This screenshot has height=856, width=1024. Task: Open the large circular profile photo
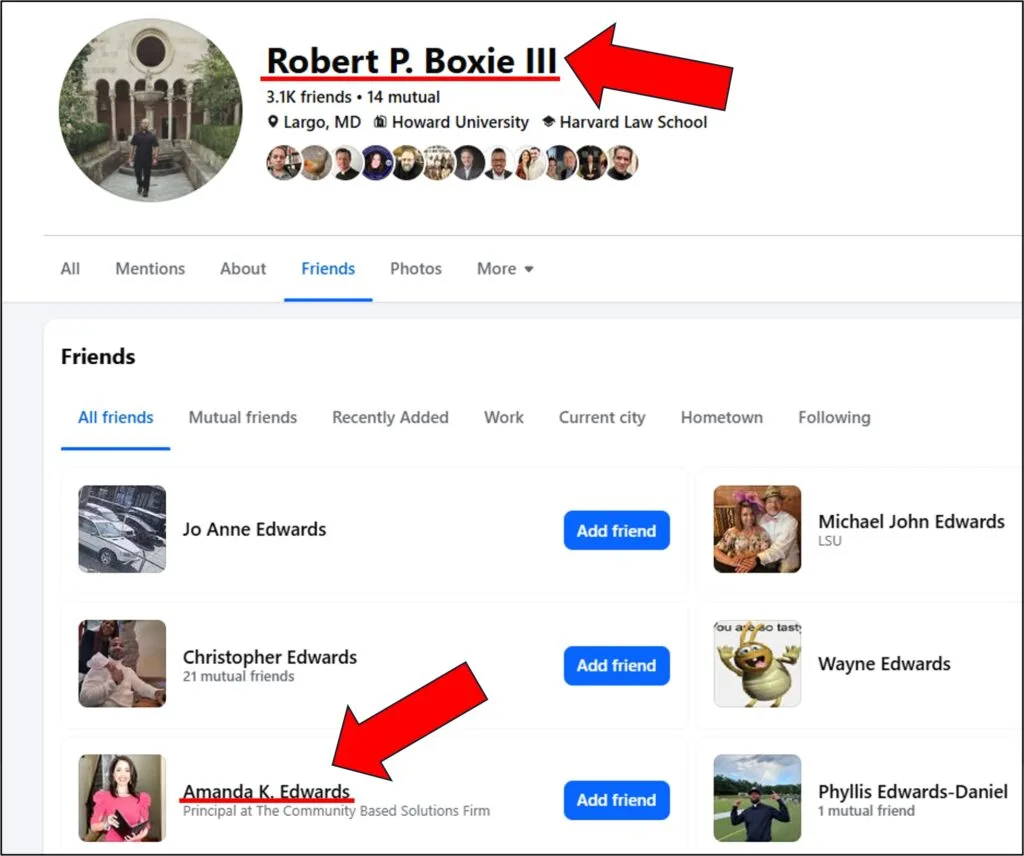click(151, 110)
